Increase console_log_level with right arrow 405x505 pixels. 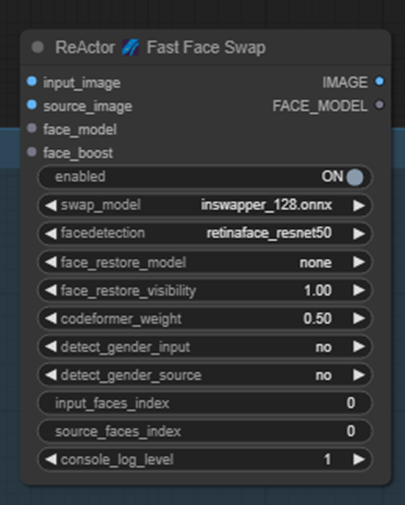coord(359,460)
